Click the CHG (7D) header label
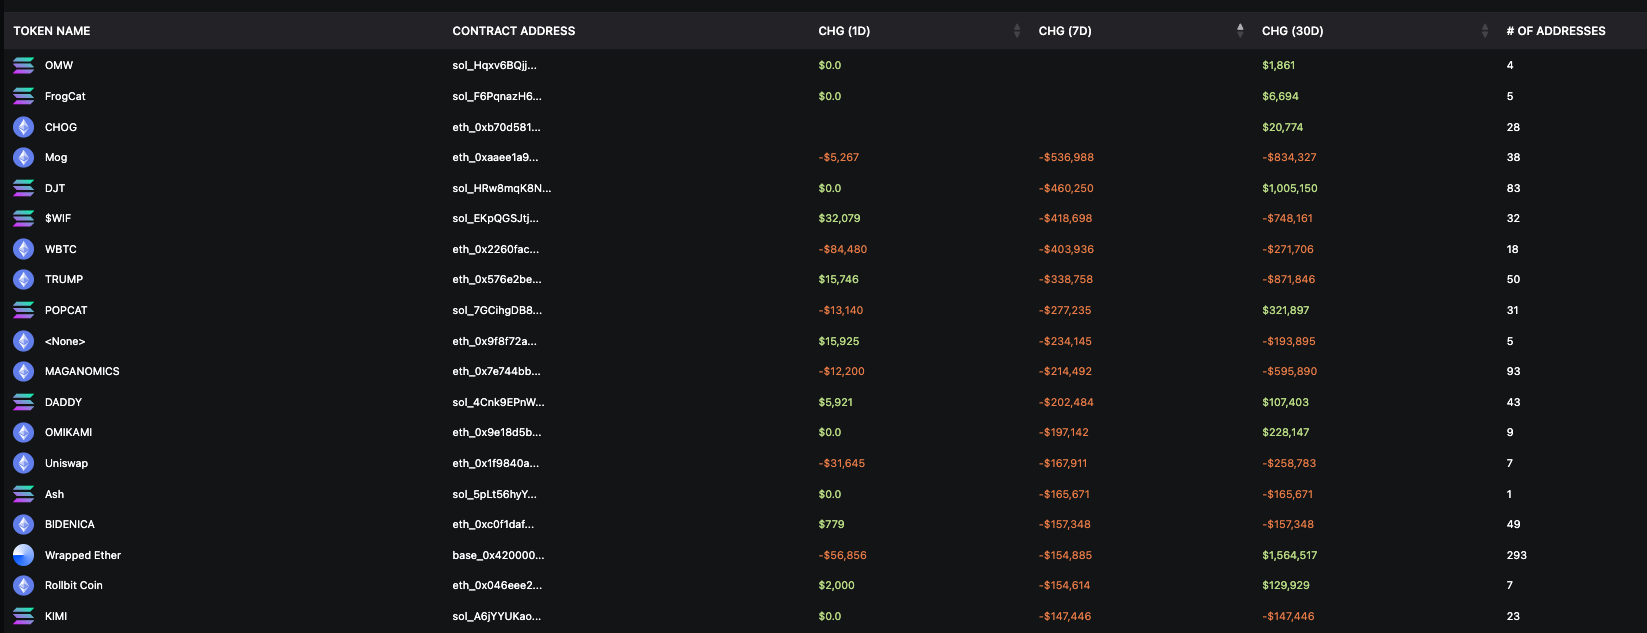 point(1065,31)
